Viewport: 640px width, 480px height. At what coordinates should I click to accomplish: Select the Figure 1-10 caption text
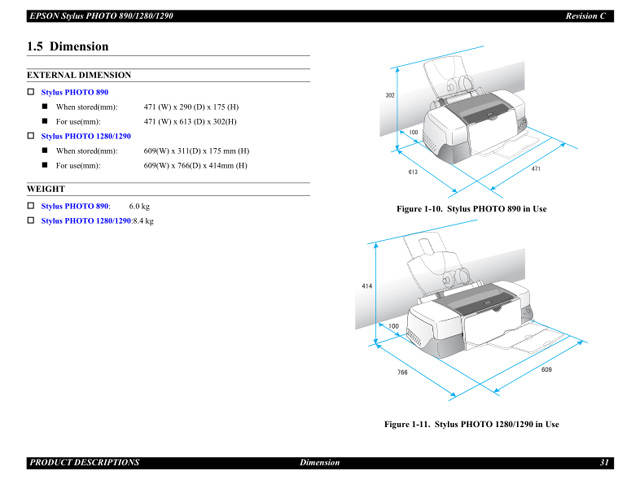(471, 209)
